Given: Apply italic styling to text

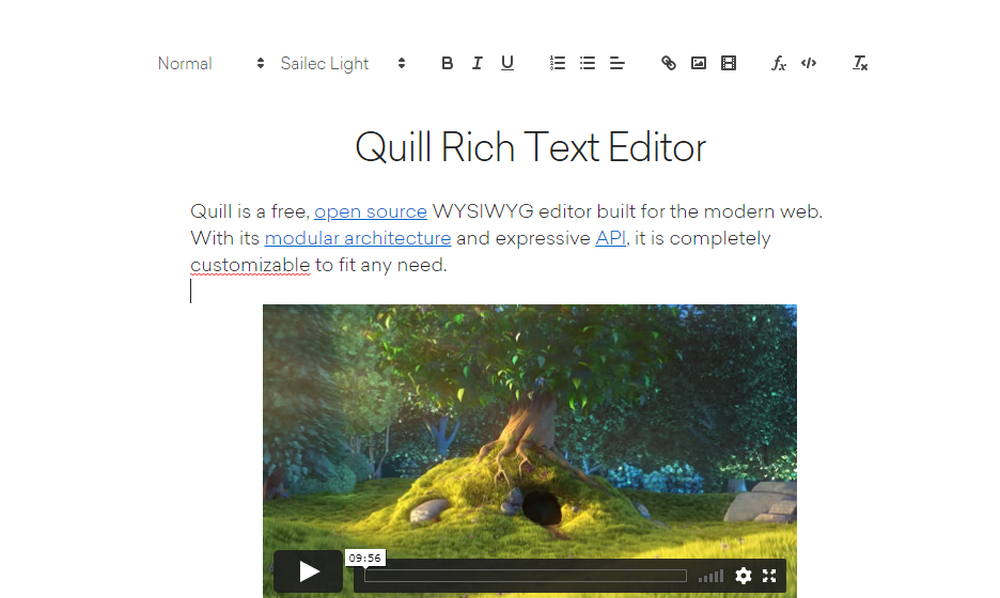Looking at the screenshot, I should [477, 63].
